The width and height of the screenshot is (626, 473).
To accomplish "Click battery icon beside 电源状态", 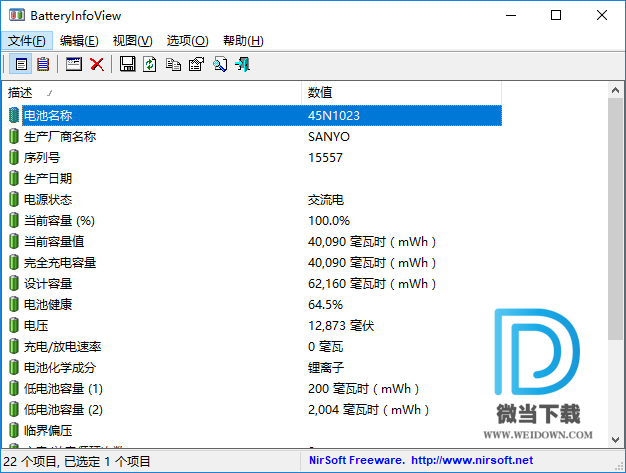I will pos(14,199).
